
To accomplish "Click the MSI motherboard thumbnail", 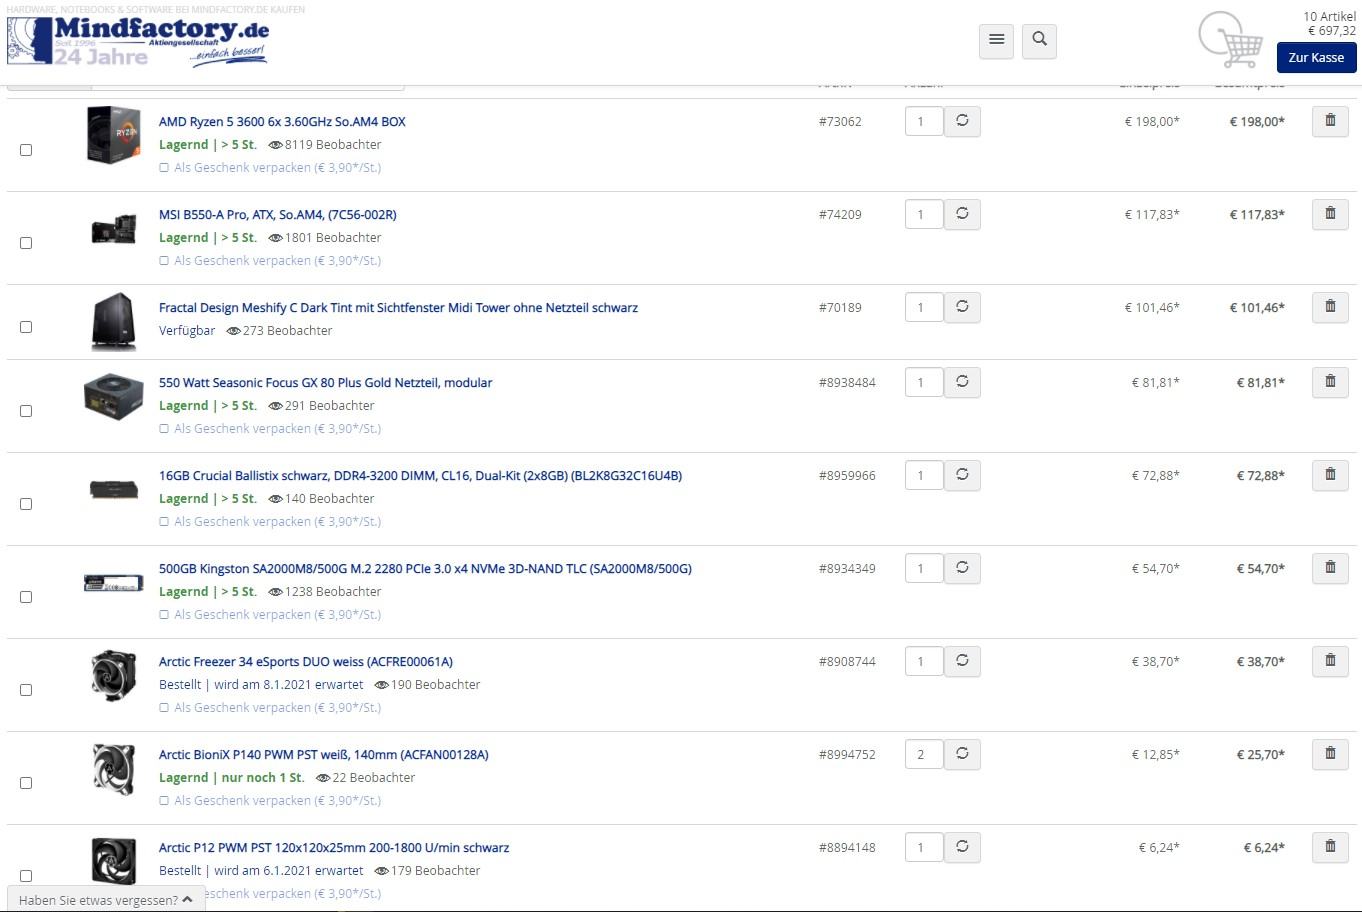I will (113, 229).
